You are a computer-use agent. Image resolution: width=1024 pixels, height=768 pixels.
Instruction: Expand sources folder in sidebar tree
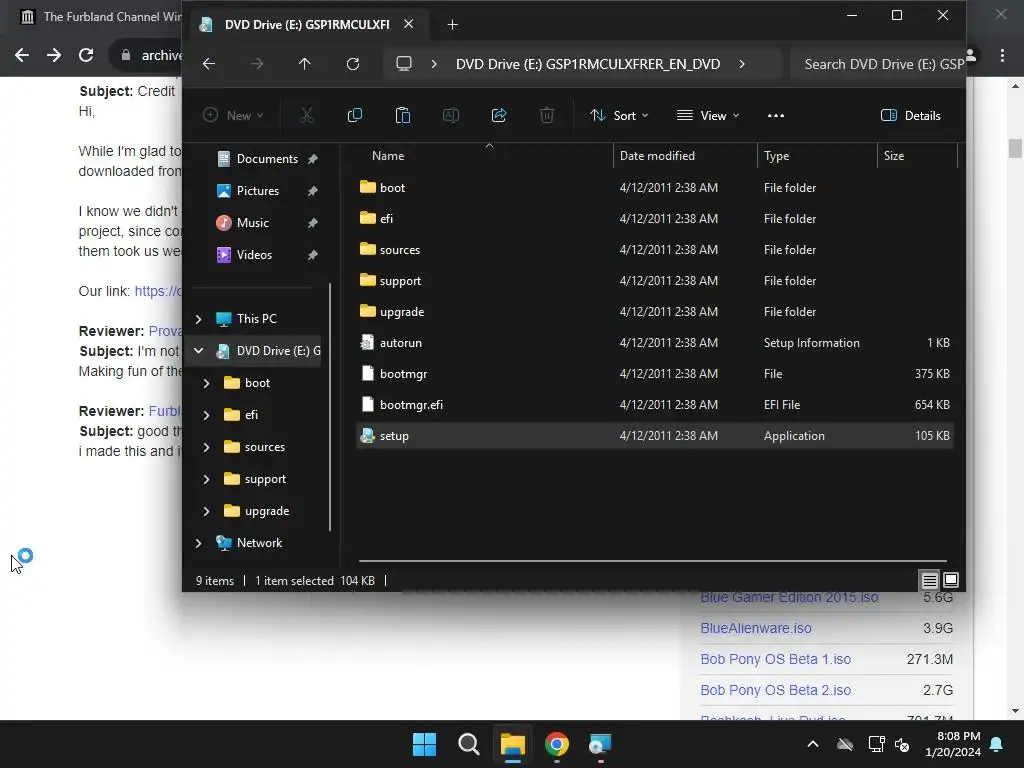pos(206,447)
